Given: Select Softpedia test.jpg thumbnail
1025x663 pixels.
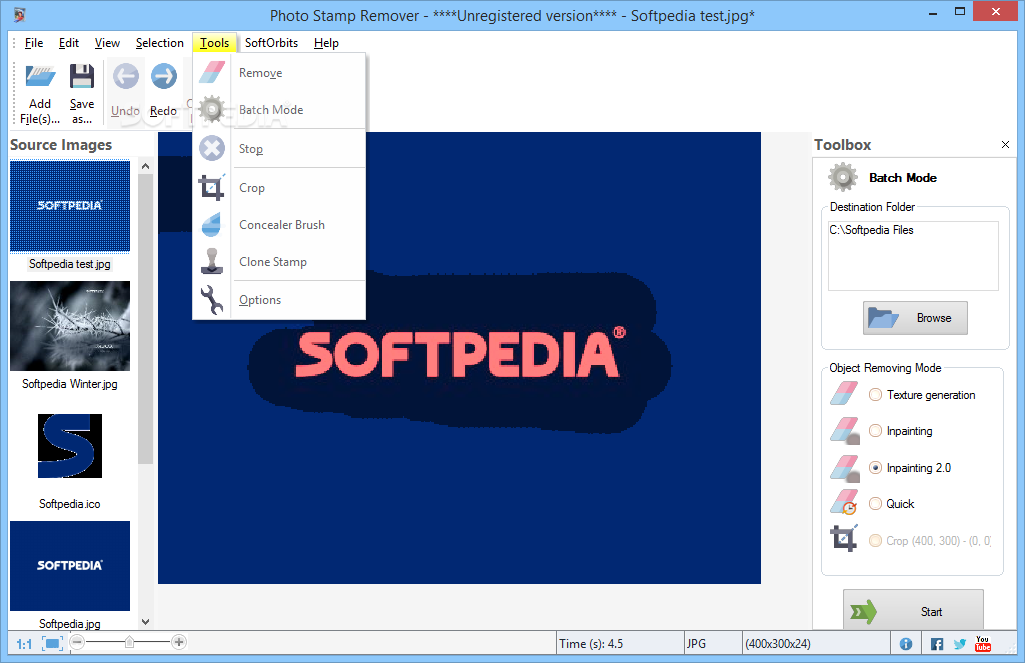Looking at the screenshot, I should tap(70, 206).
